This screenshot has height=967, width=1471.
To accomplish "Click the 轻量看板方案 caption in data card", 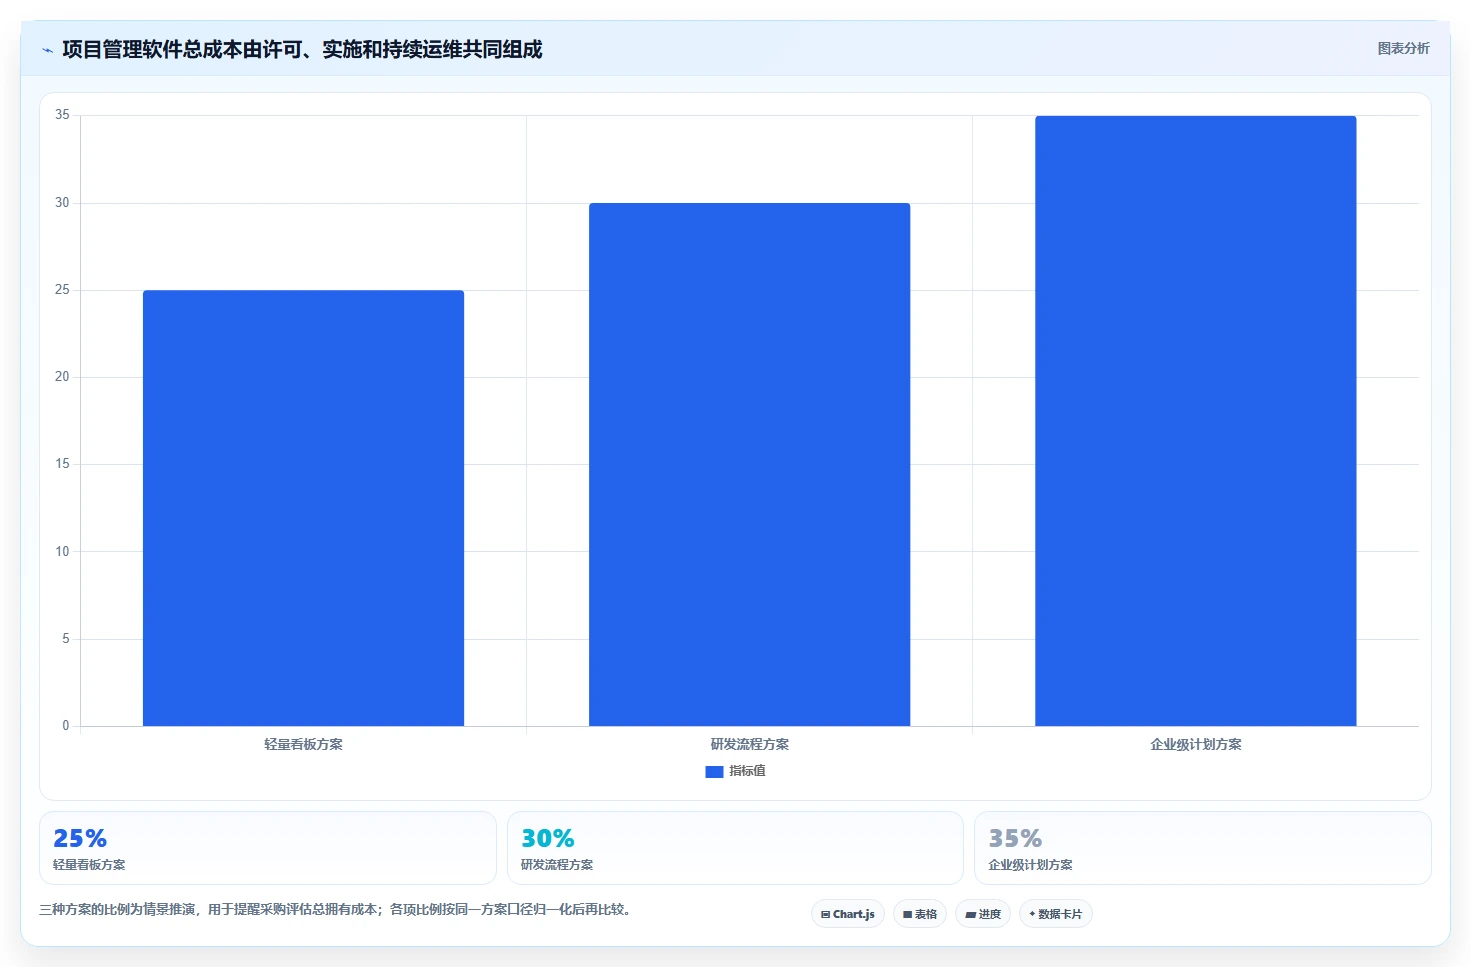I will point(89,865).
